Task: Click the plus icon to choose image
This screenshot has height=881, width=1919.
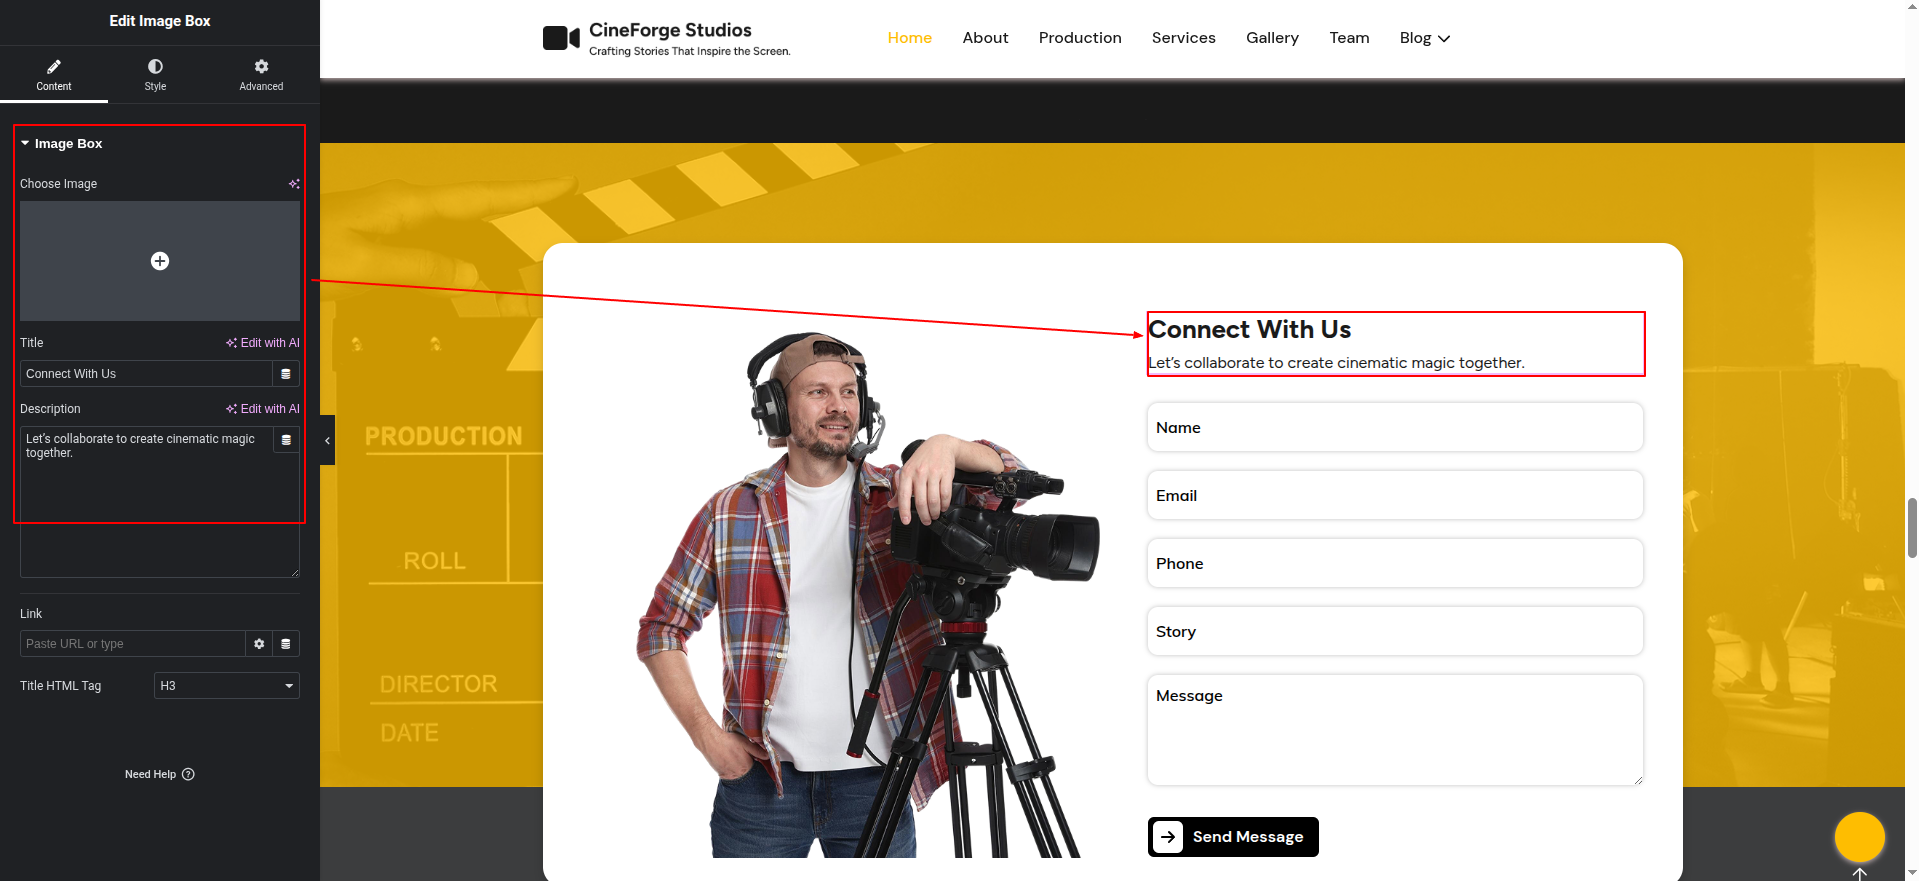Action: coord(160,261)
